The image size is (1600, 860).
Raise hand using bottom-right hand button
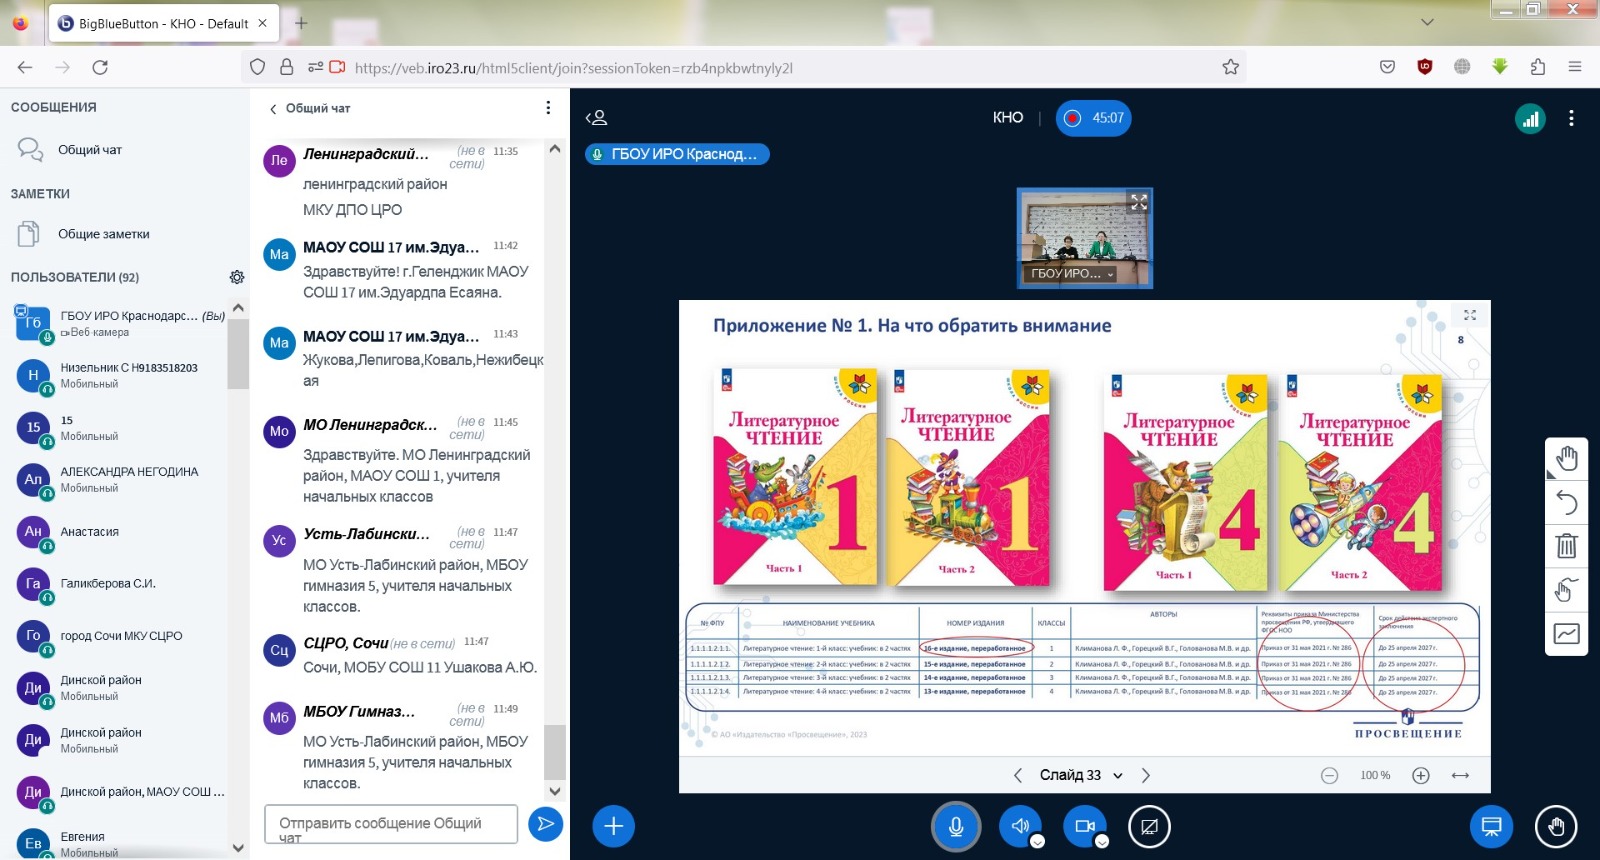pyautogui.click(x=1555, y=826)
